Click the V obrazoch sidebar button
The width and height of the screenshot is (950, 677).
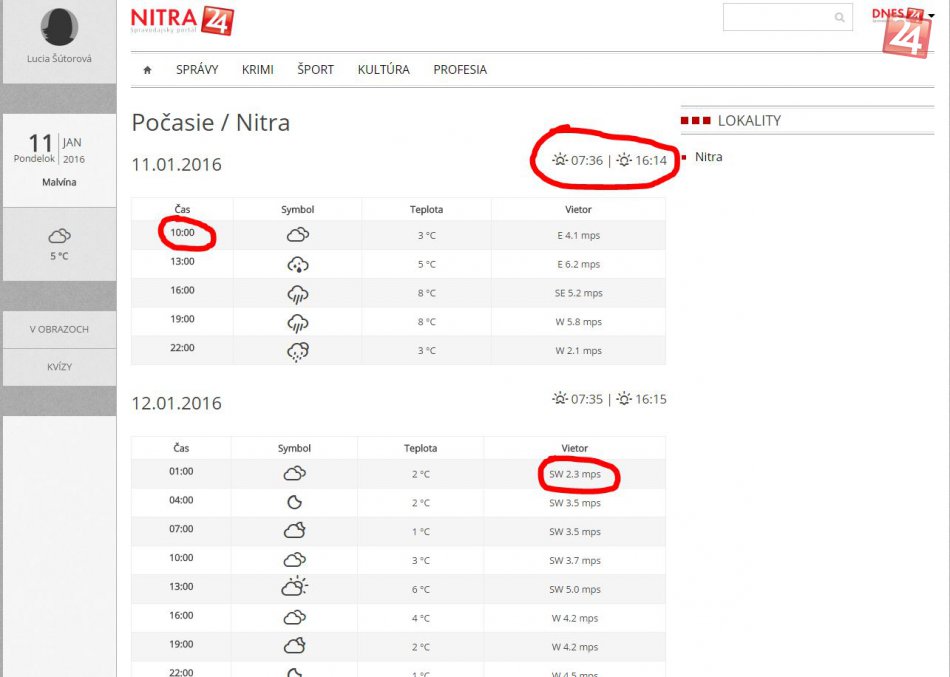point(59,329)
